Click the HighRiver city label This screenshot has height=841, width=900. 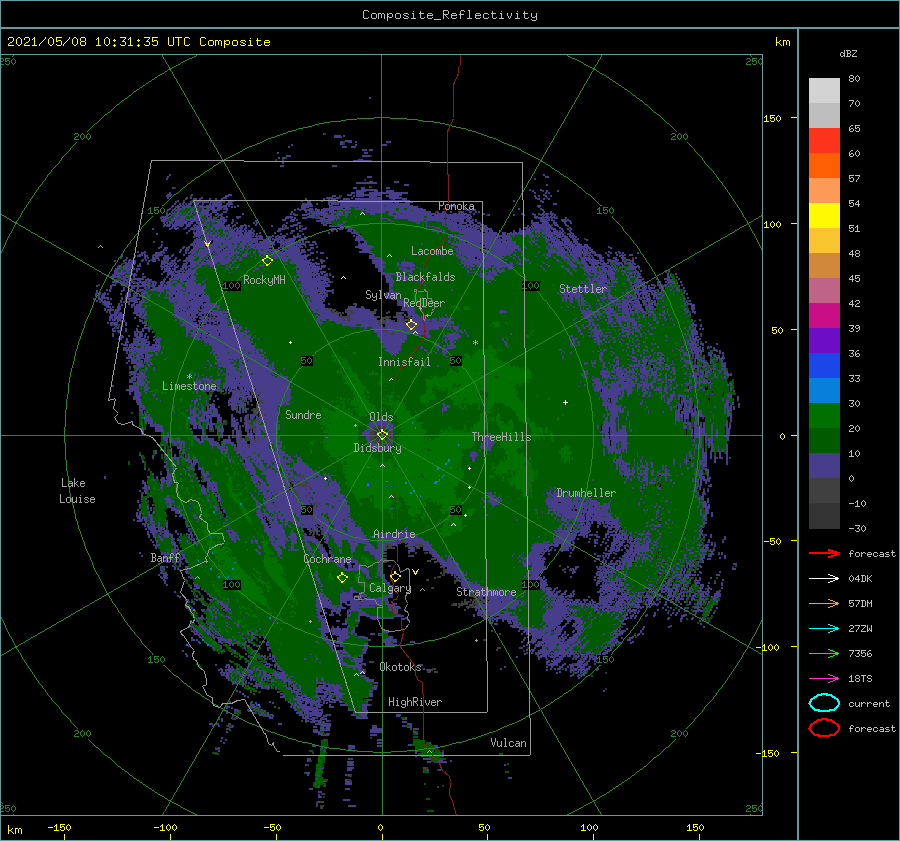point(415,702)
